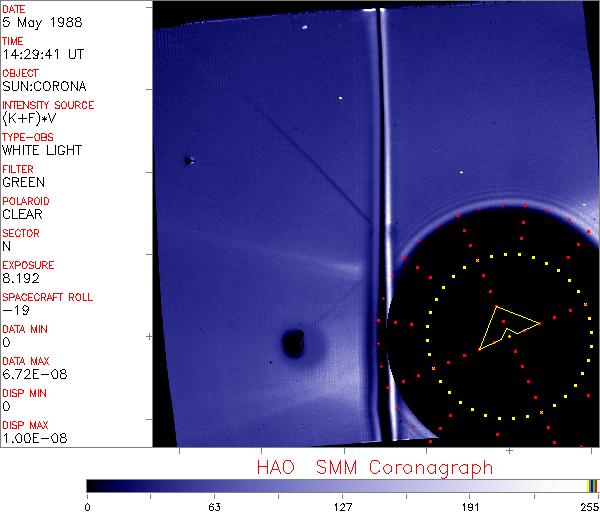The width and height of the screenshot is (600, 512).
Task: Click the "DATE" label
Action: pos(14,9)
